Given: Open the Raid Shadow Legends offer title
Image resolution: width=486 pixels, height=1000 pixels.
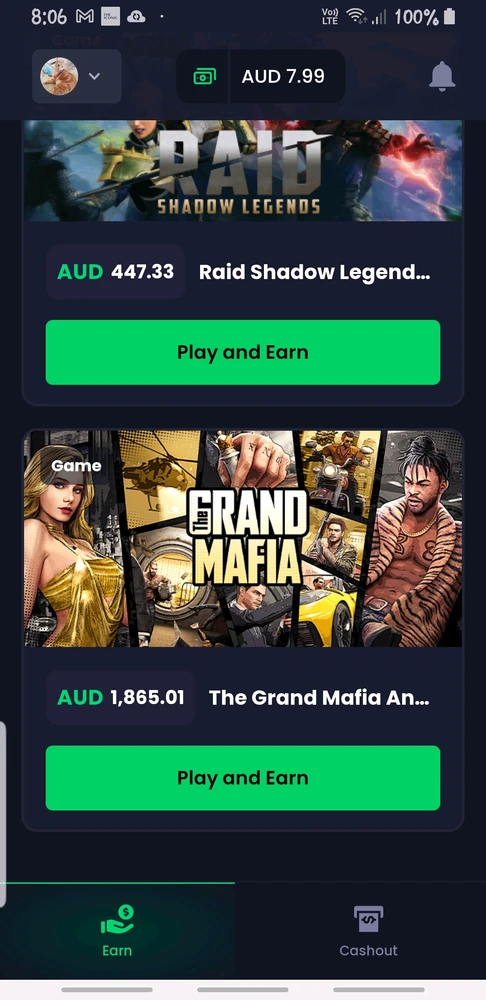Looking at the screenshot, I should click(314, 272).
